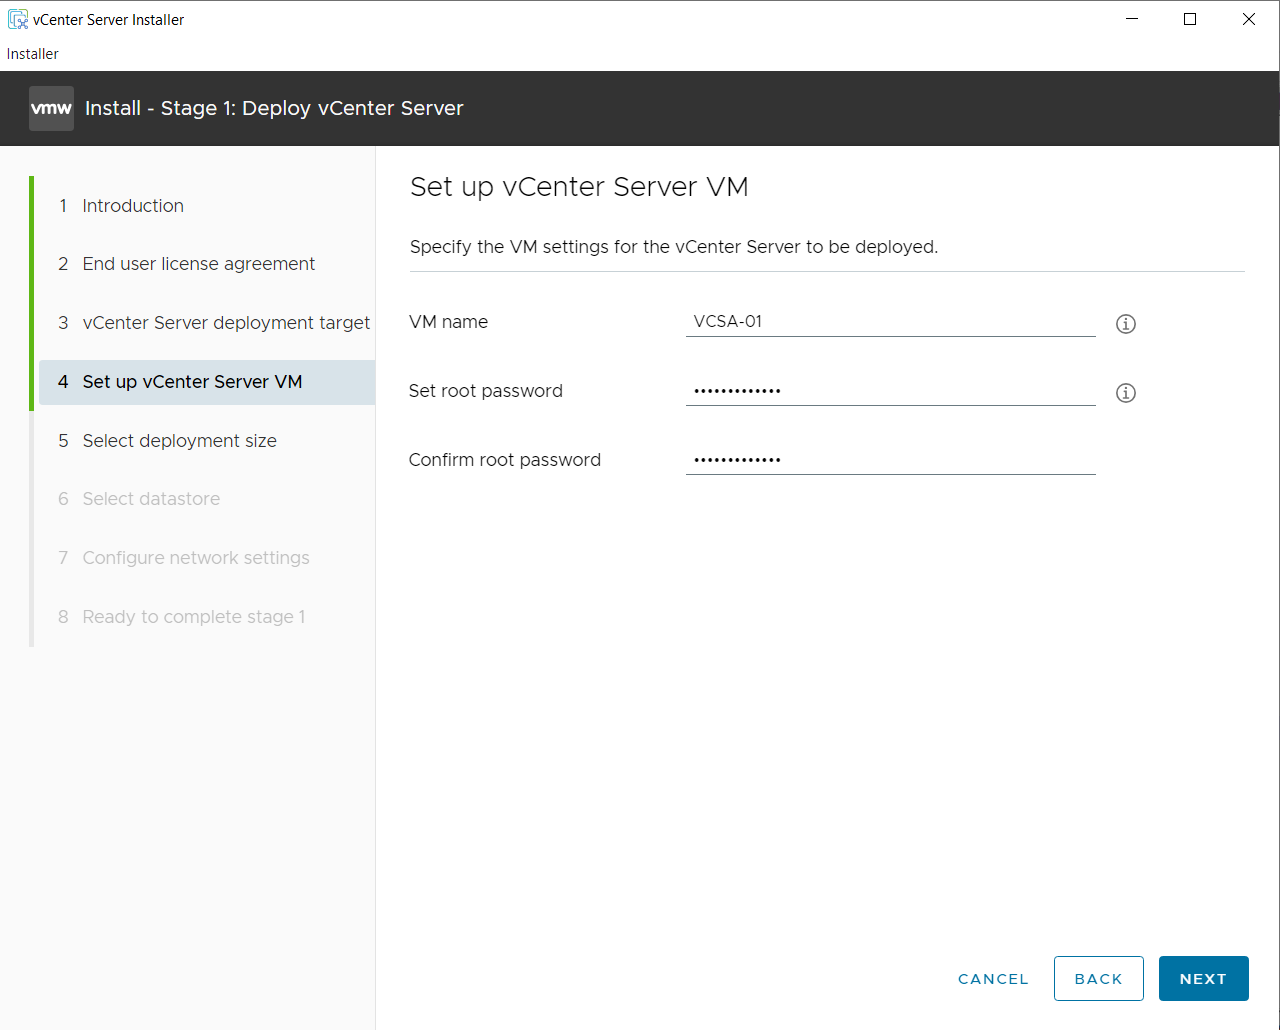
Task: Click the vCenter Server Installer title bar icon
Action: tap(16, 18)
